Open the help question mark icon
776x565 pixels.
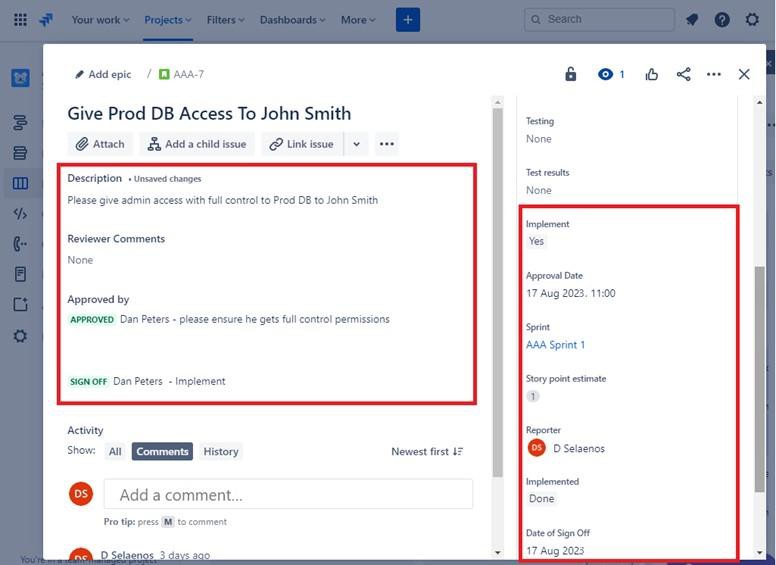point(722,20)
